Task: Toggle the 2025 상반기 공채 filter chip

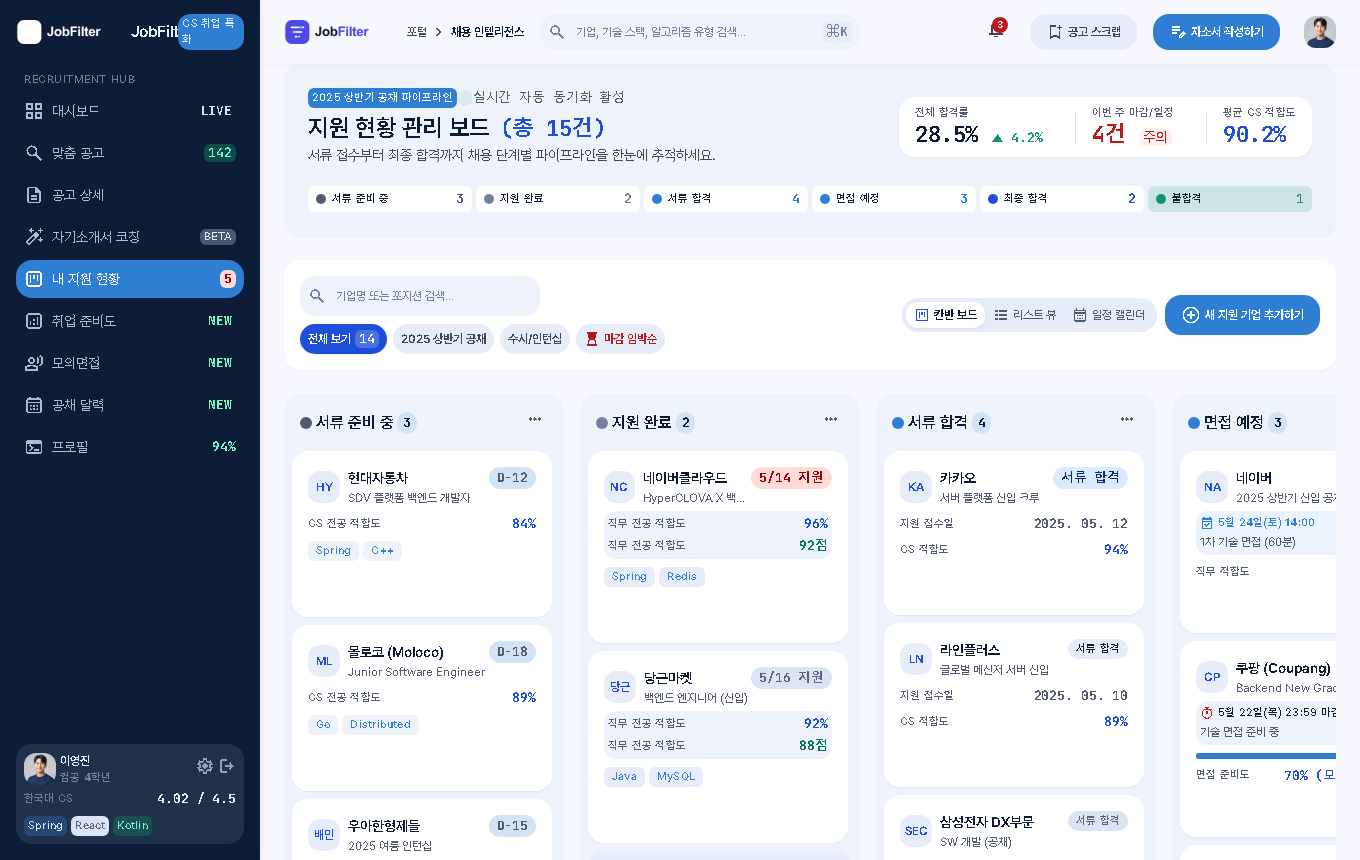Action: (x=443, y=339)
